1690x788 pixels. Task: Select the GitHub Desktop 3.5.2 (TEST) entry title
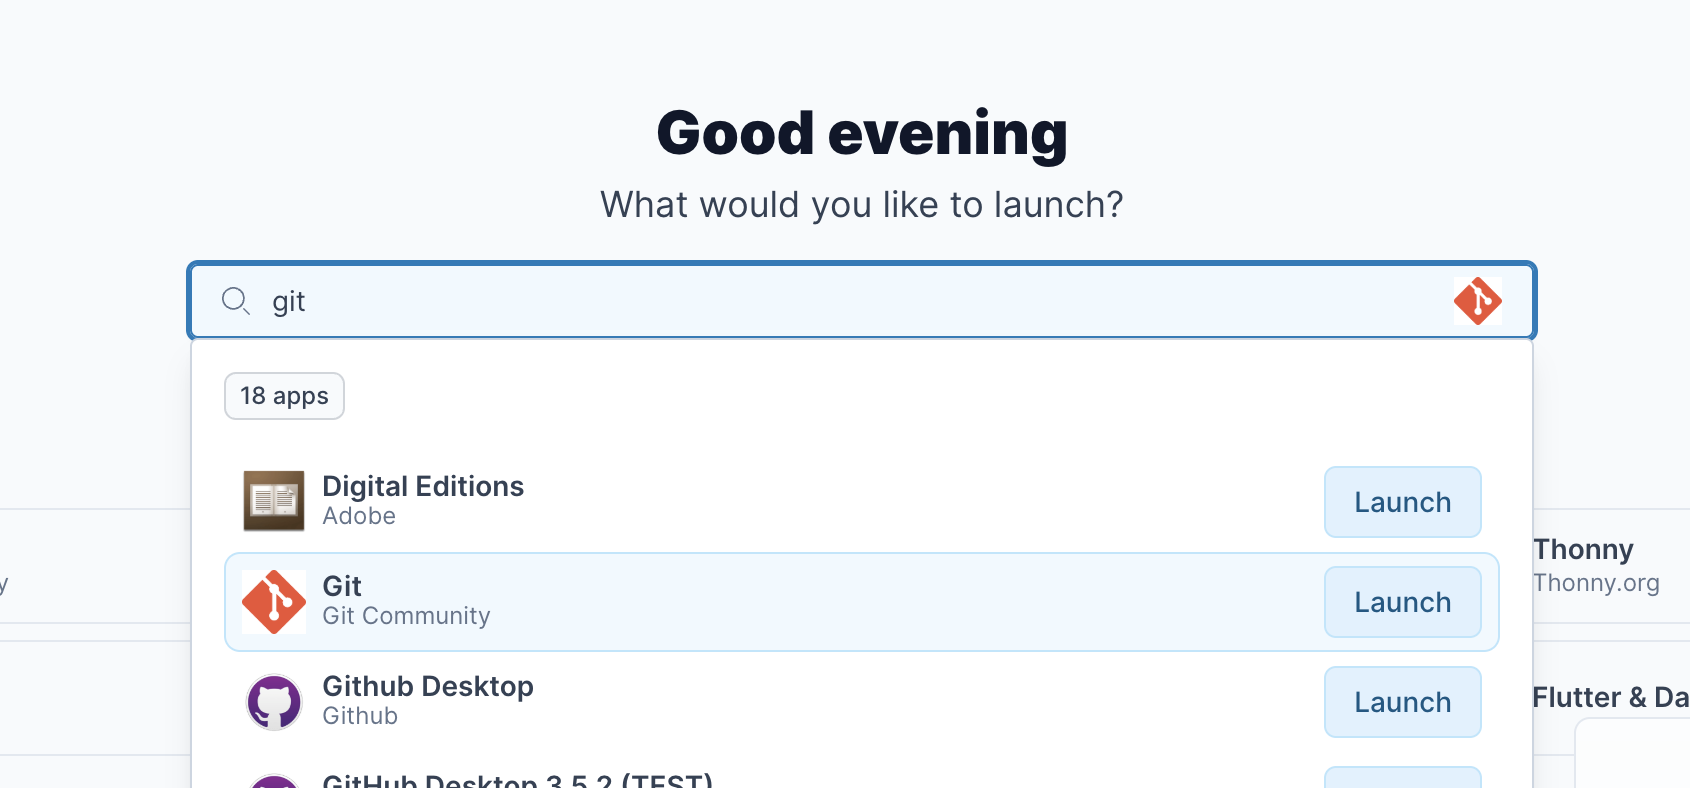(517, 780)
